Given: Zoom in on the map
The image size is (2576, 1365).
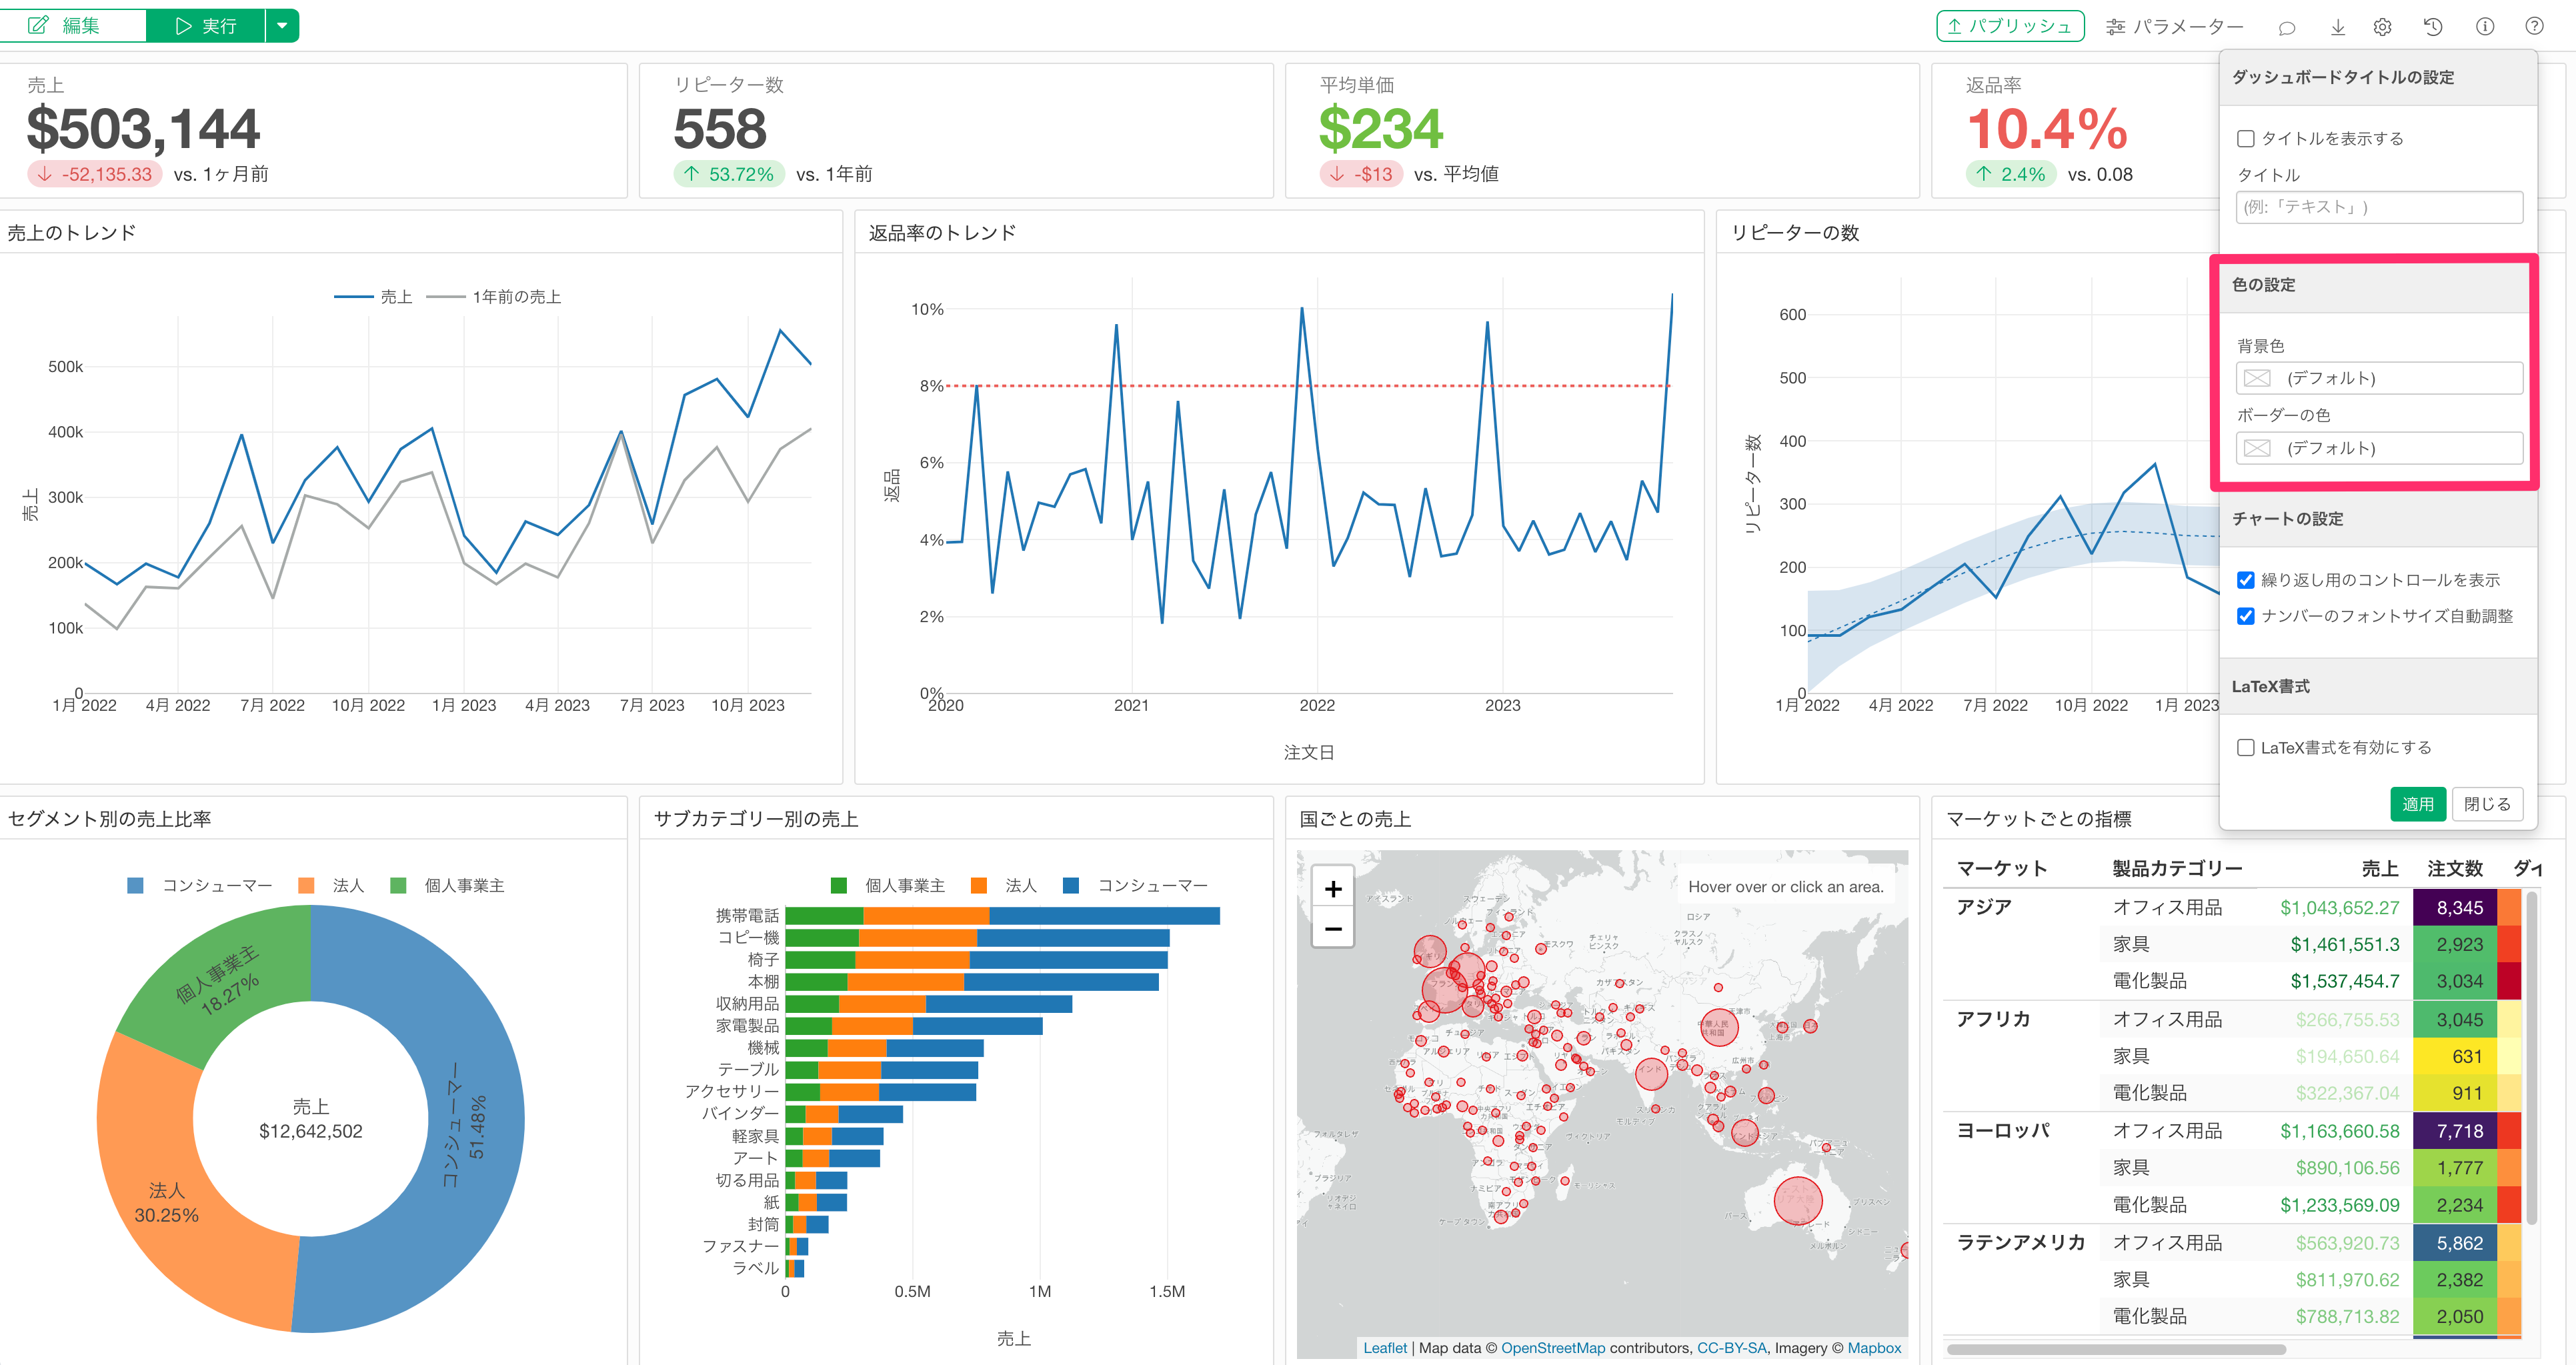Looking at the screenshot, I should pos(1333,889).
